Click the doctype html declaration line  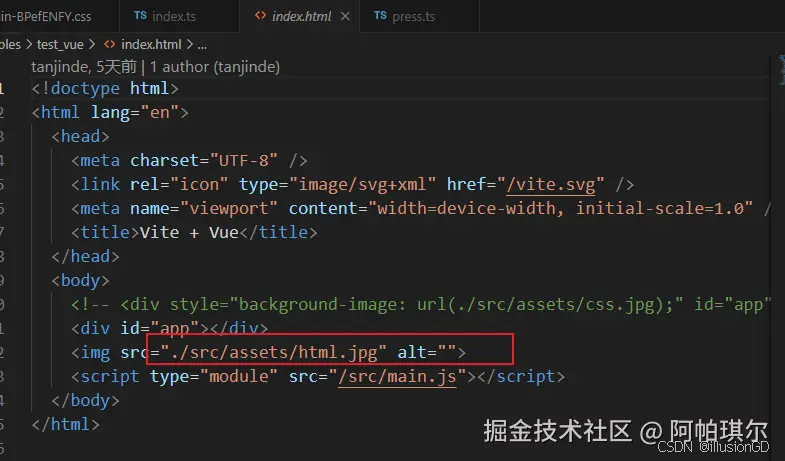pyautogui.click(x=105, y=89)
